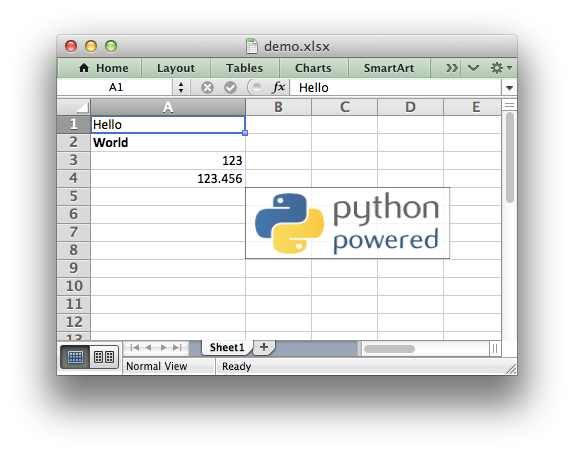The image size is (574, 454).
Task: Open the ribbon gear settings menu
Action: pyautogui.click(x=500, y=68)
